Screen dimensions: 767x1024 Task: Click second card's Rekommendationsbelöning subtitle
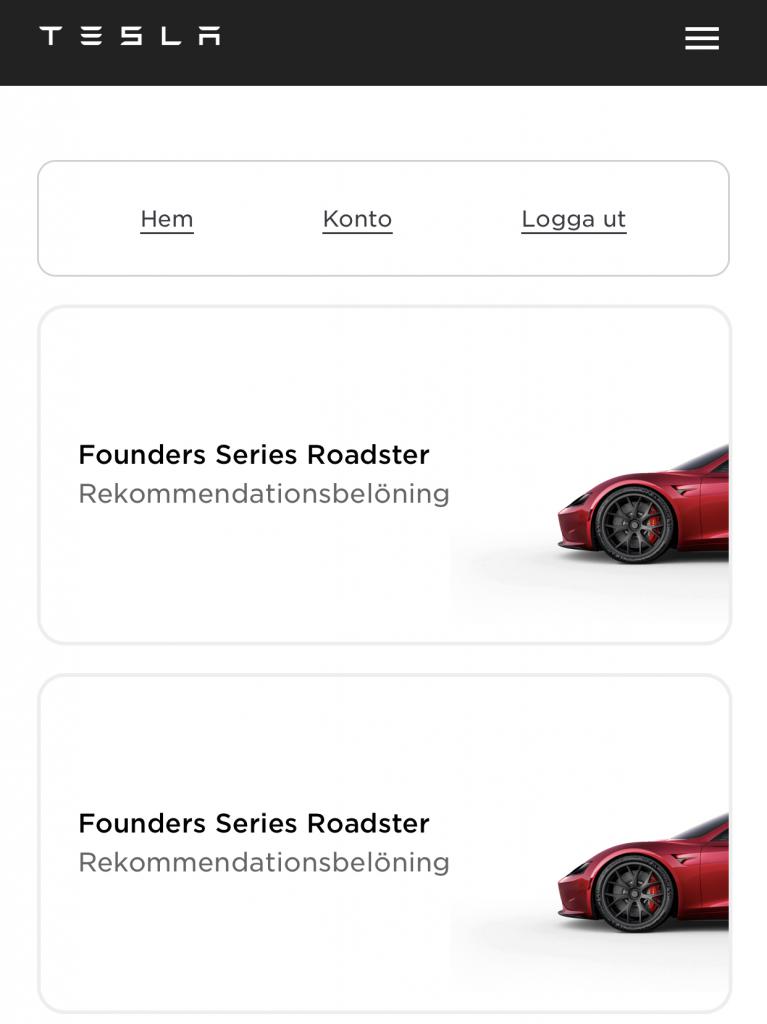coord(264,863)
